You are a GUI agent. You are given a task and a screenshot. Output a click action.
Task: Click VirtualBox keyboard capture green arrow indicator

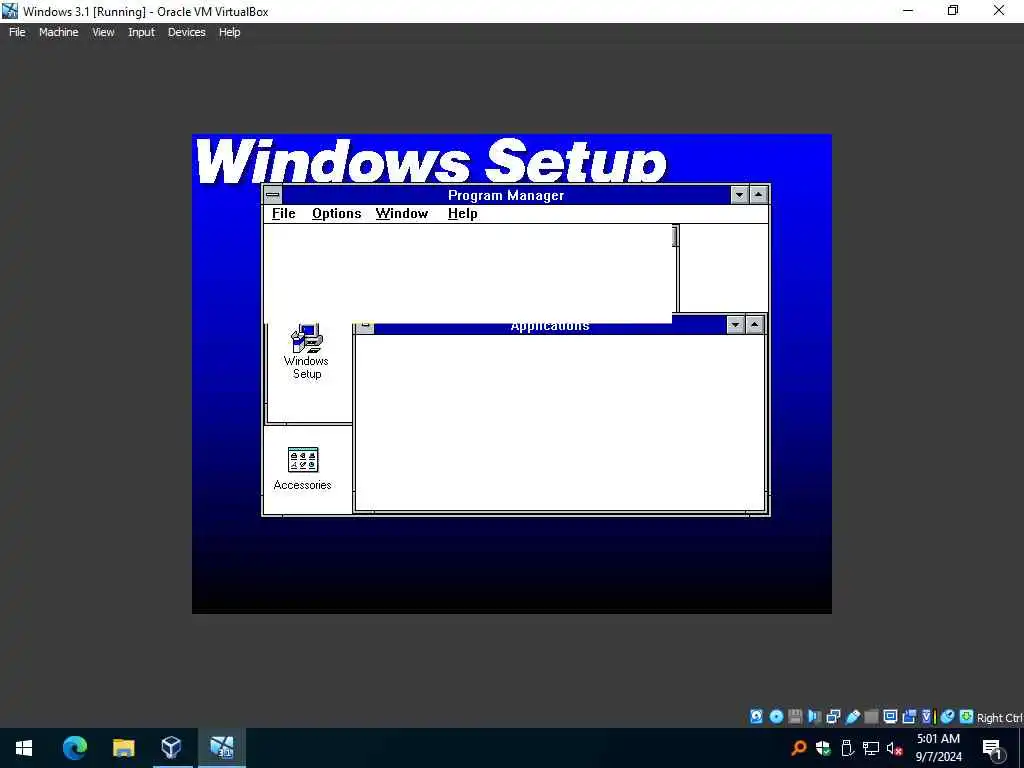coord(966,716)
